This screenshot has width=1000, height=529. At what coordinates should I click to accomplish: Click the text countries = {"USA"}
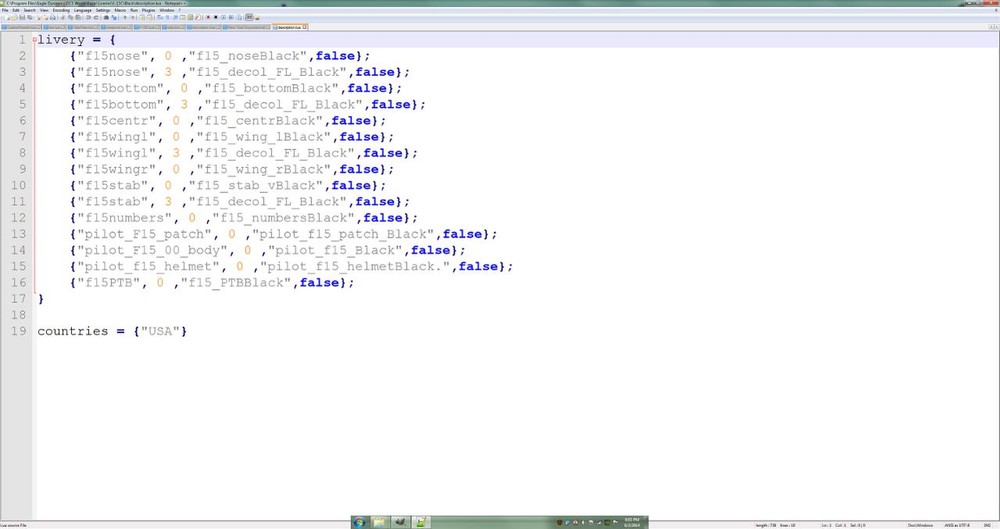[112, 331]
